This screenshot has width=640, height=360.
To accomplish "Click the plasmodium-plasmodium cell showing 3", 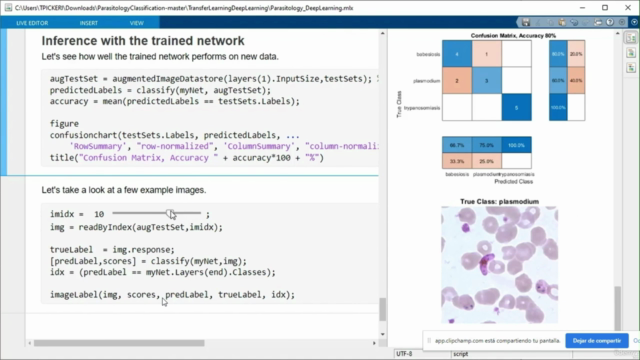I will (487, 81).
